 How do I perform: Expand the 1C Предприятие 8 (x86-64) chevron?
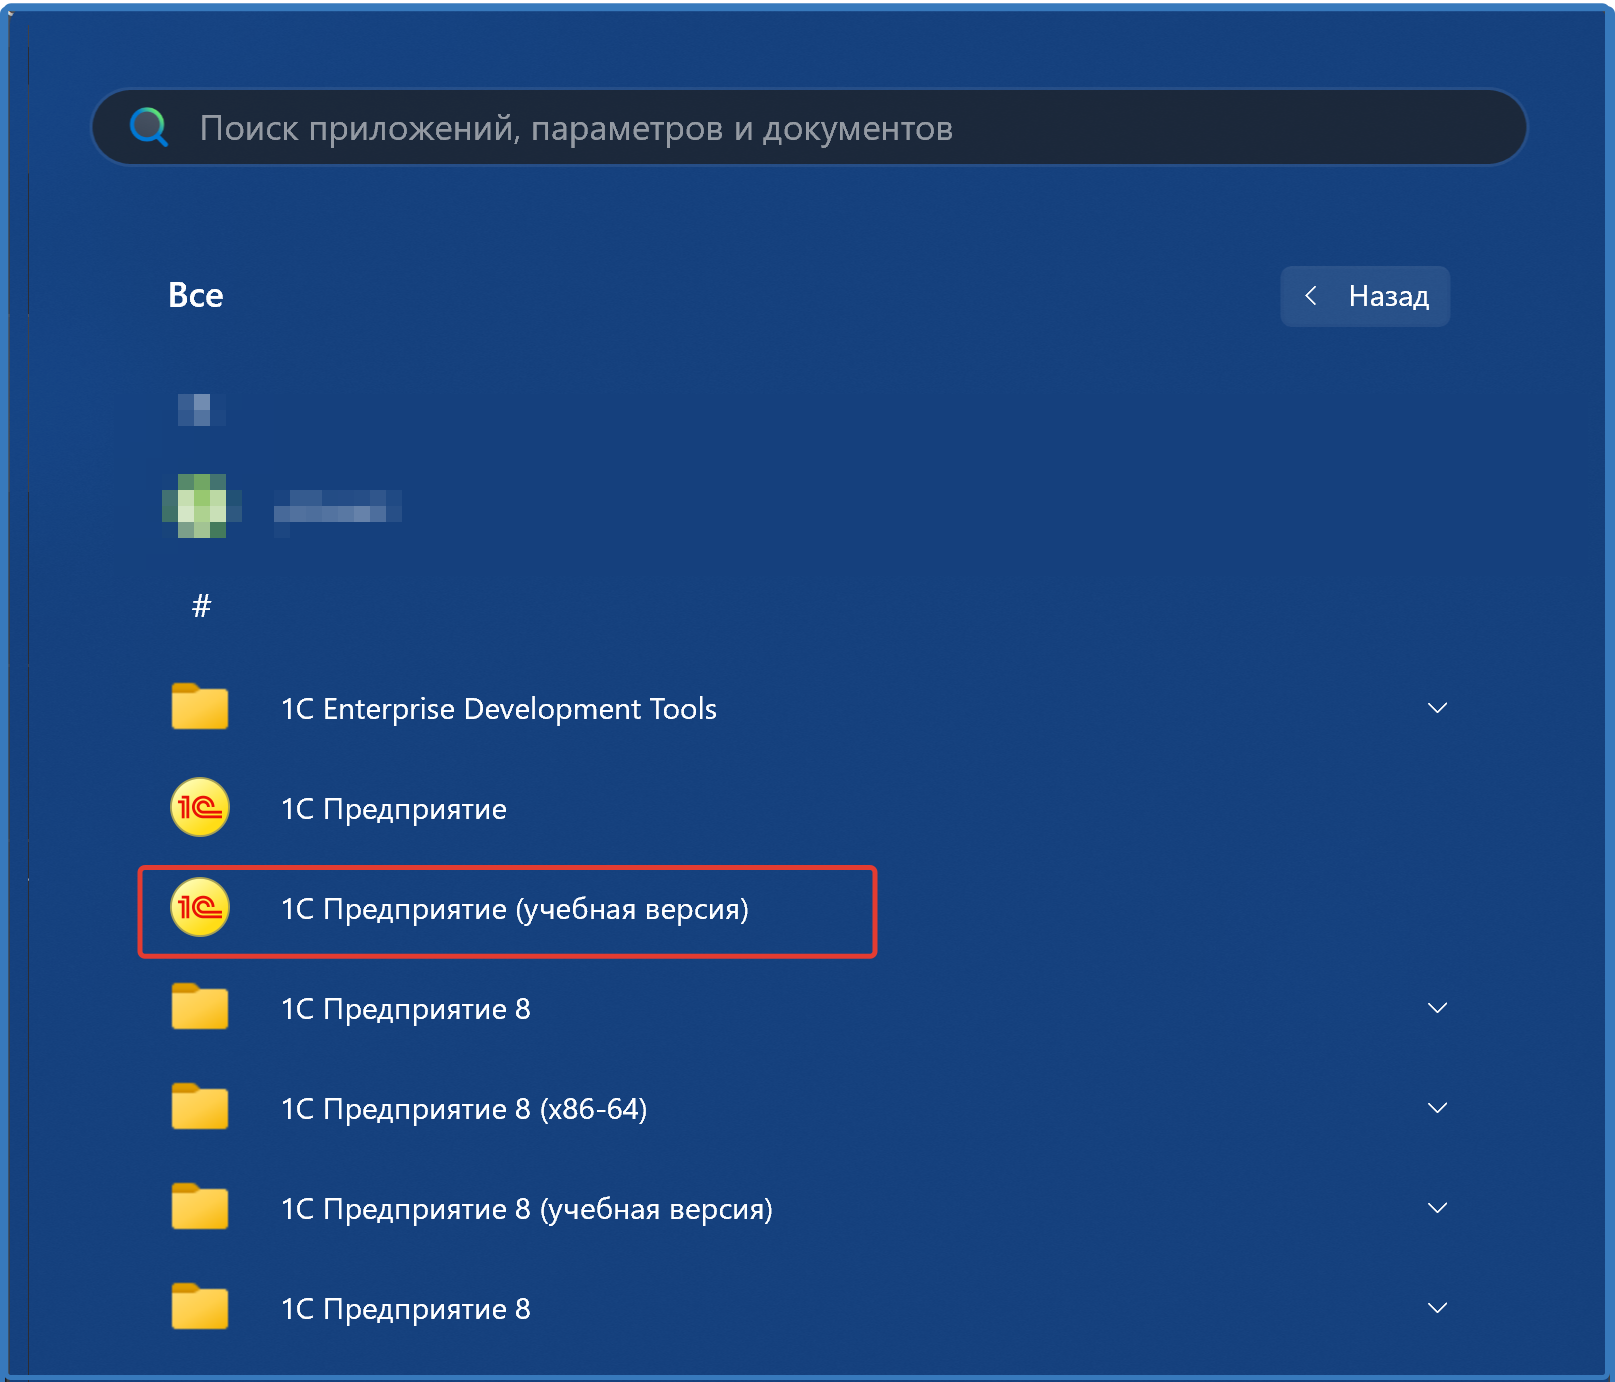pos(1437,1108)
